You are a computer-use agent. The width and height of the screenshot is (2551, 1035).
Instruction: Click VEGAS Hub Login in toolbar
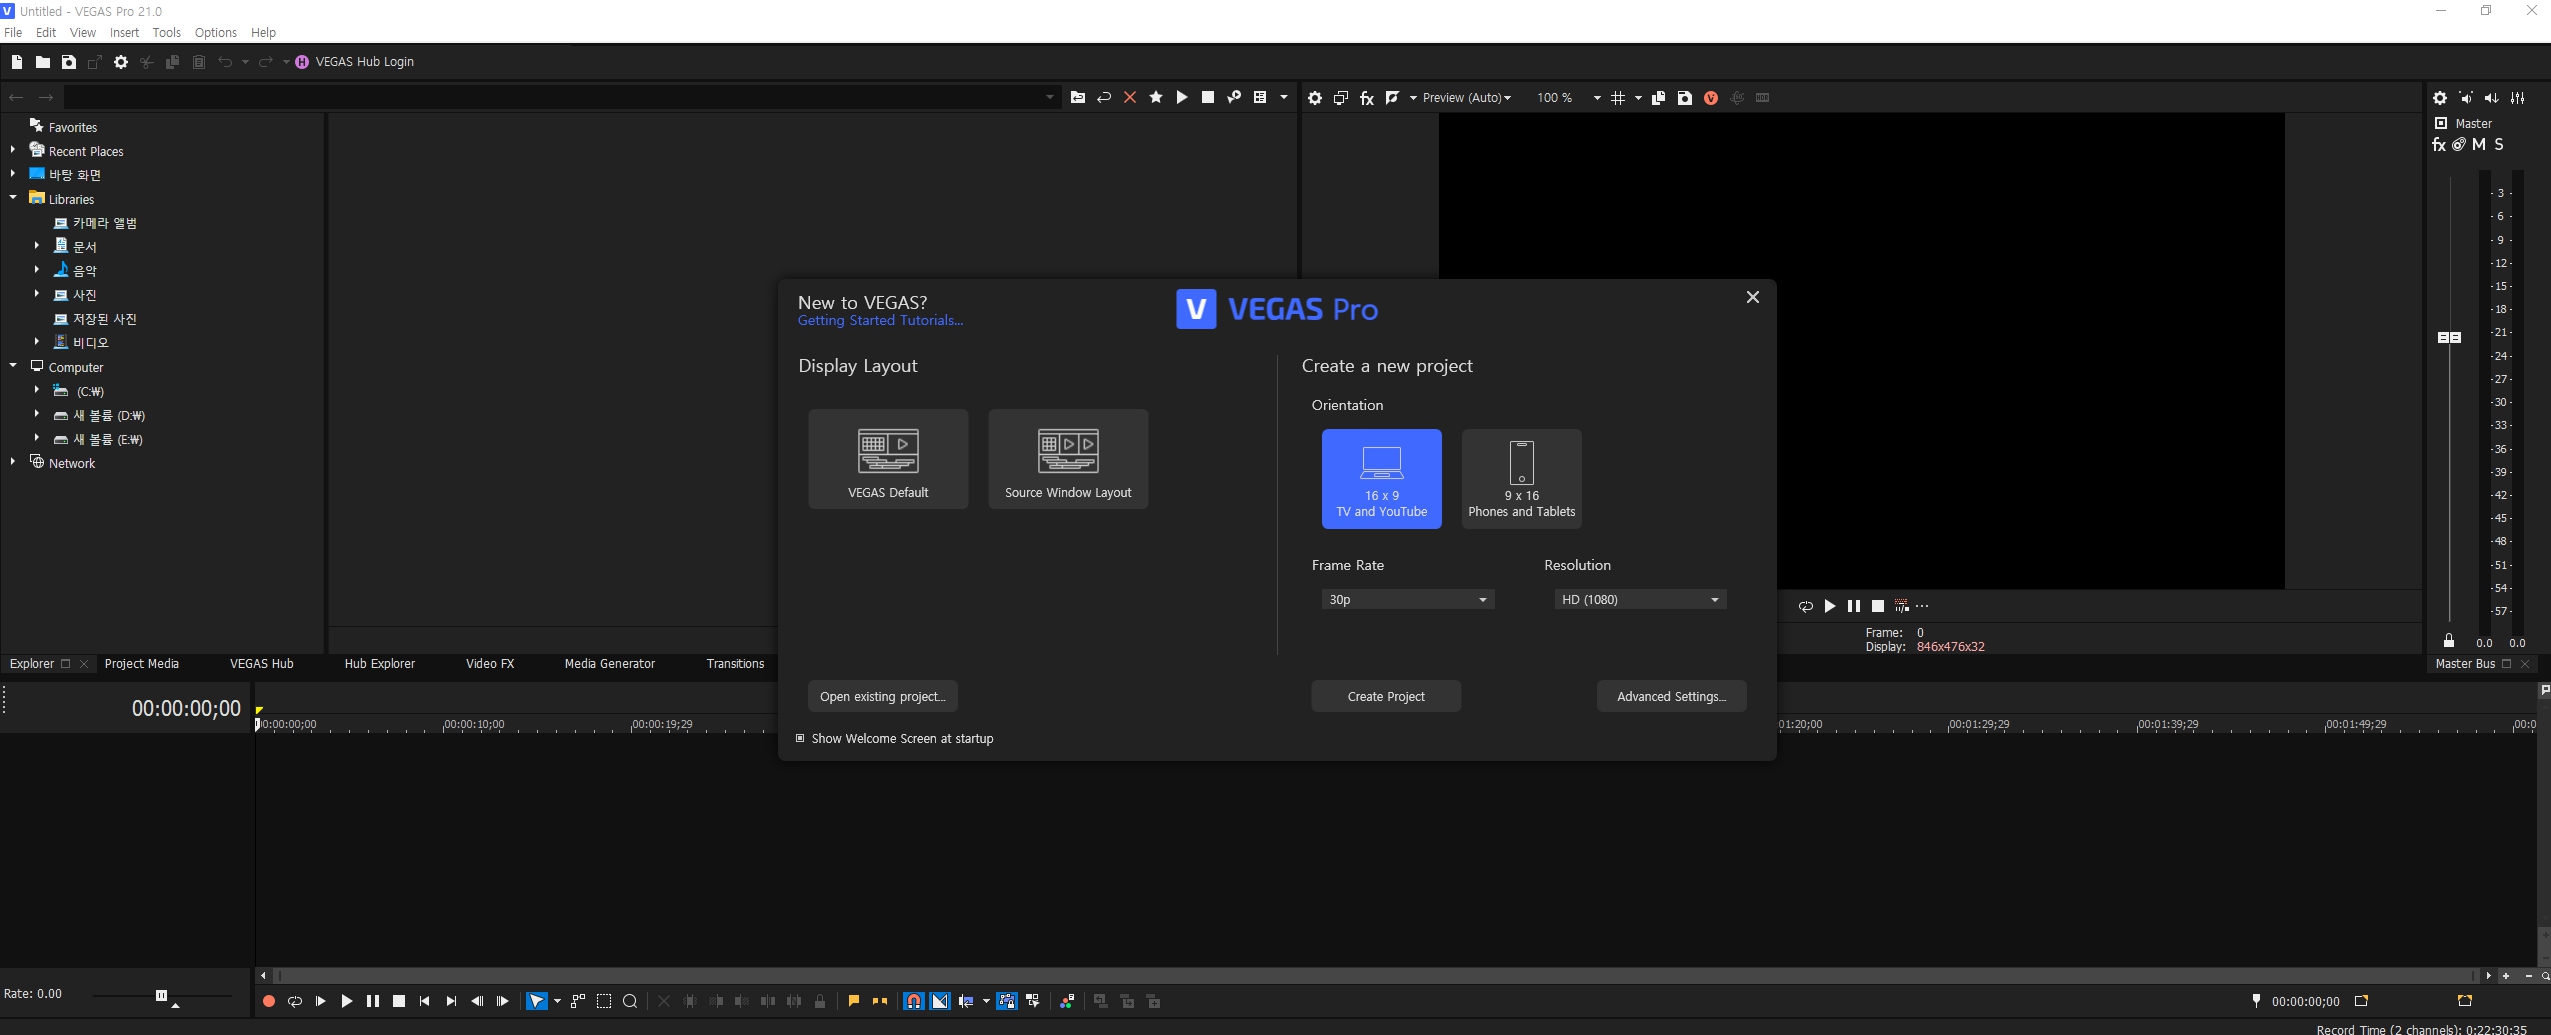355,62
